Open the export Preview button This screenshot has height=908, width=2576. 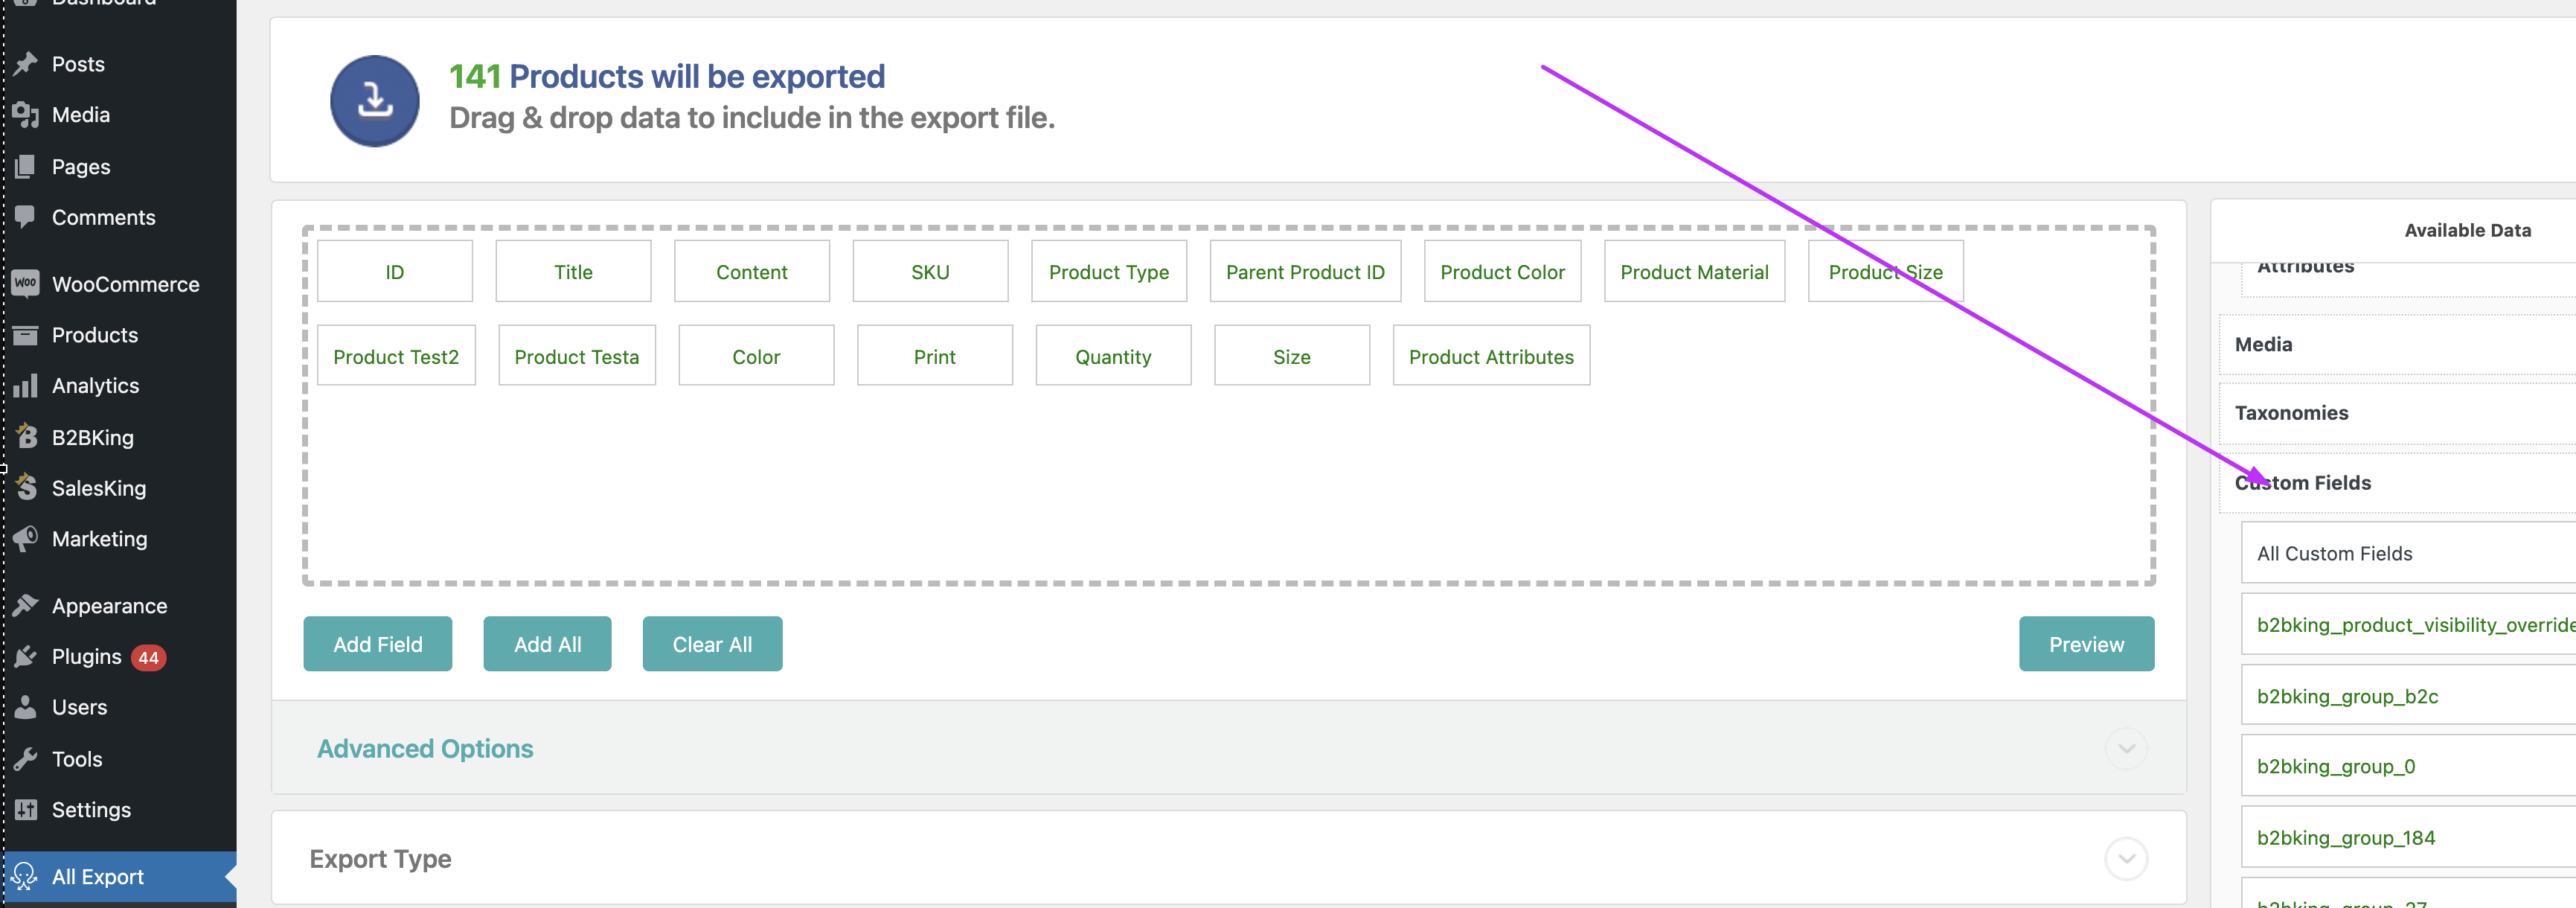click(x=2086, y=644)
